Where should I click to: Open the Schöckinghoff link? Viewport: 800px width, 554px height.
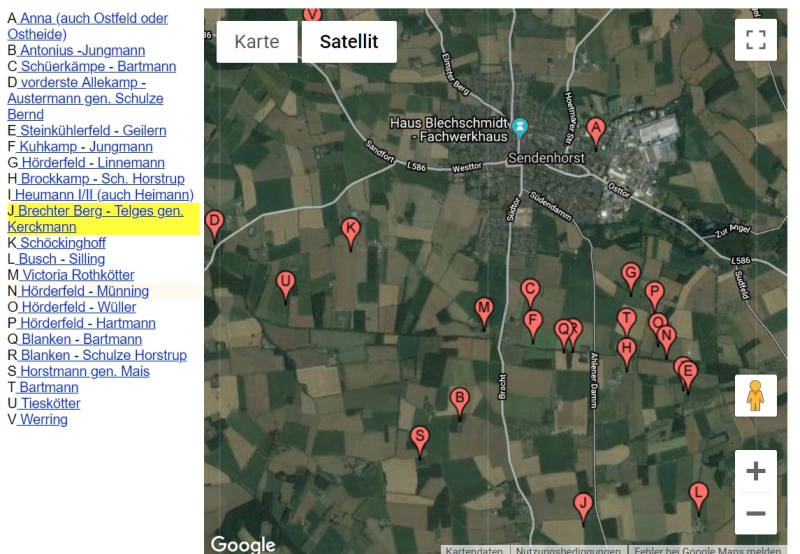(62, 243)
